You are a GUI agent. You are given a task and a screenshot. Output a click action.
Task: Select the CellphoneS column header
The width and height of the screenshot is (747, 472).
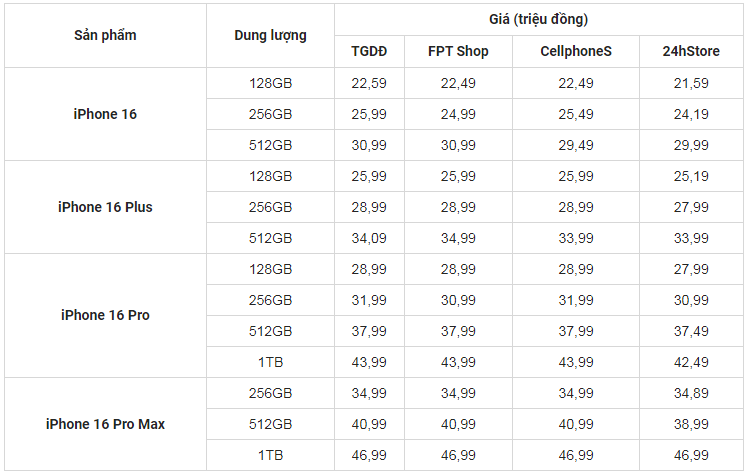pyautogui.click(x=575, y=51)
